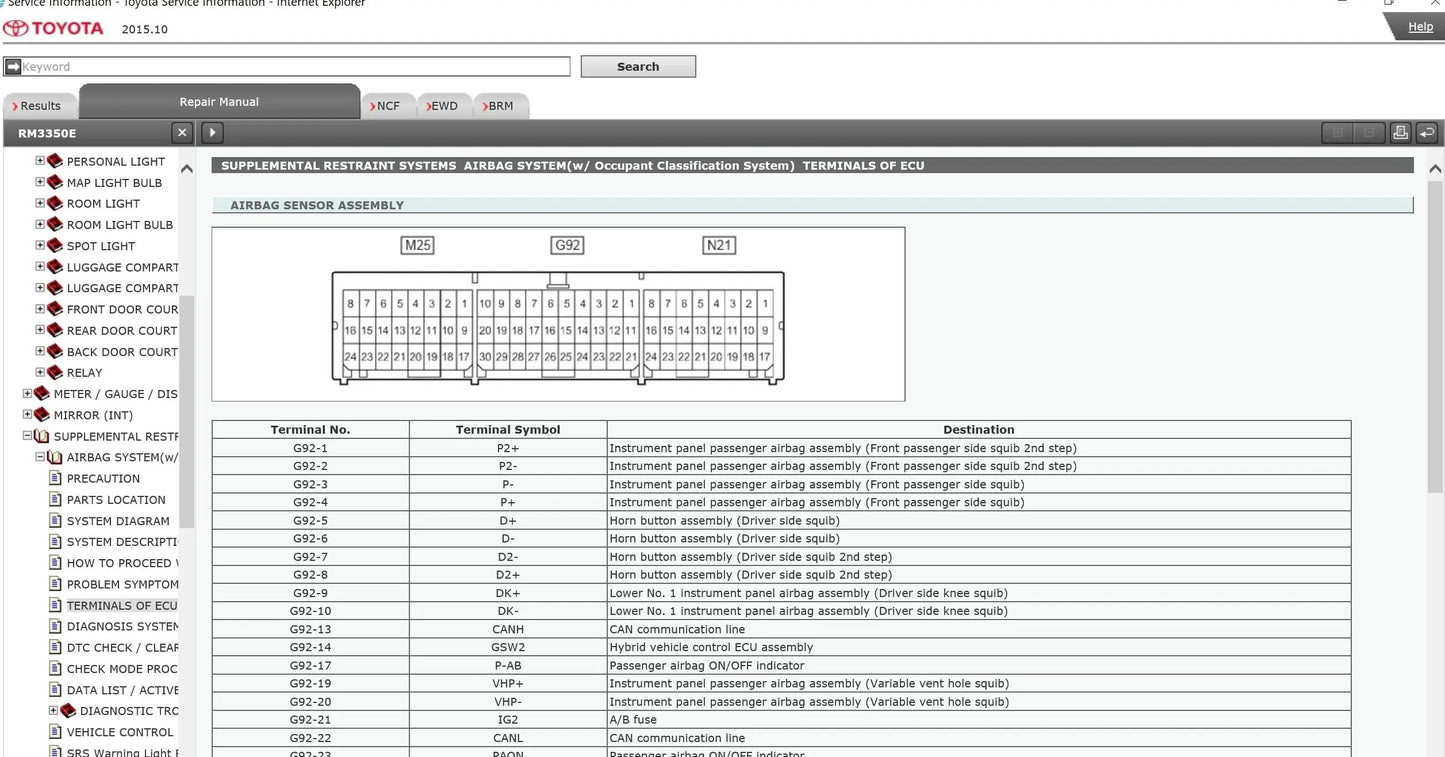Expand the MIRROR (INT) section
This screenshot has height=757, width=1445.
(x=28, y=415)
